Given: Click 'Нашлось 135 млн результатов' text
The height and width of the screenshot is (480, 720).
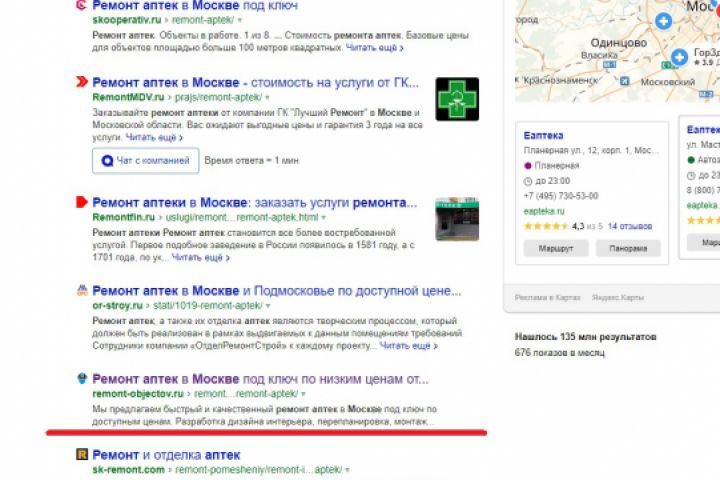Looking at the screenshot, I should [x=585, y=337].
